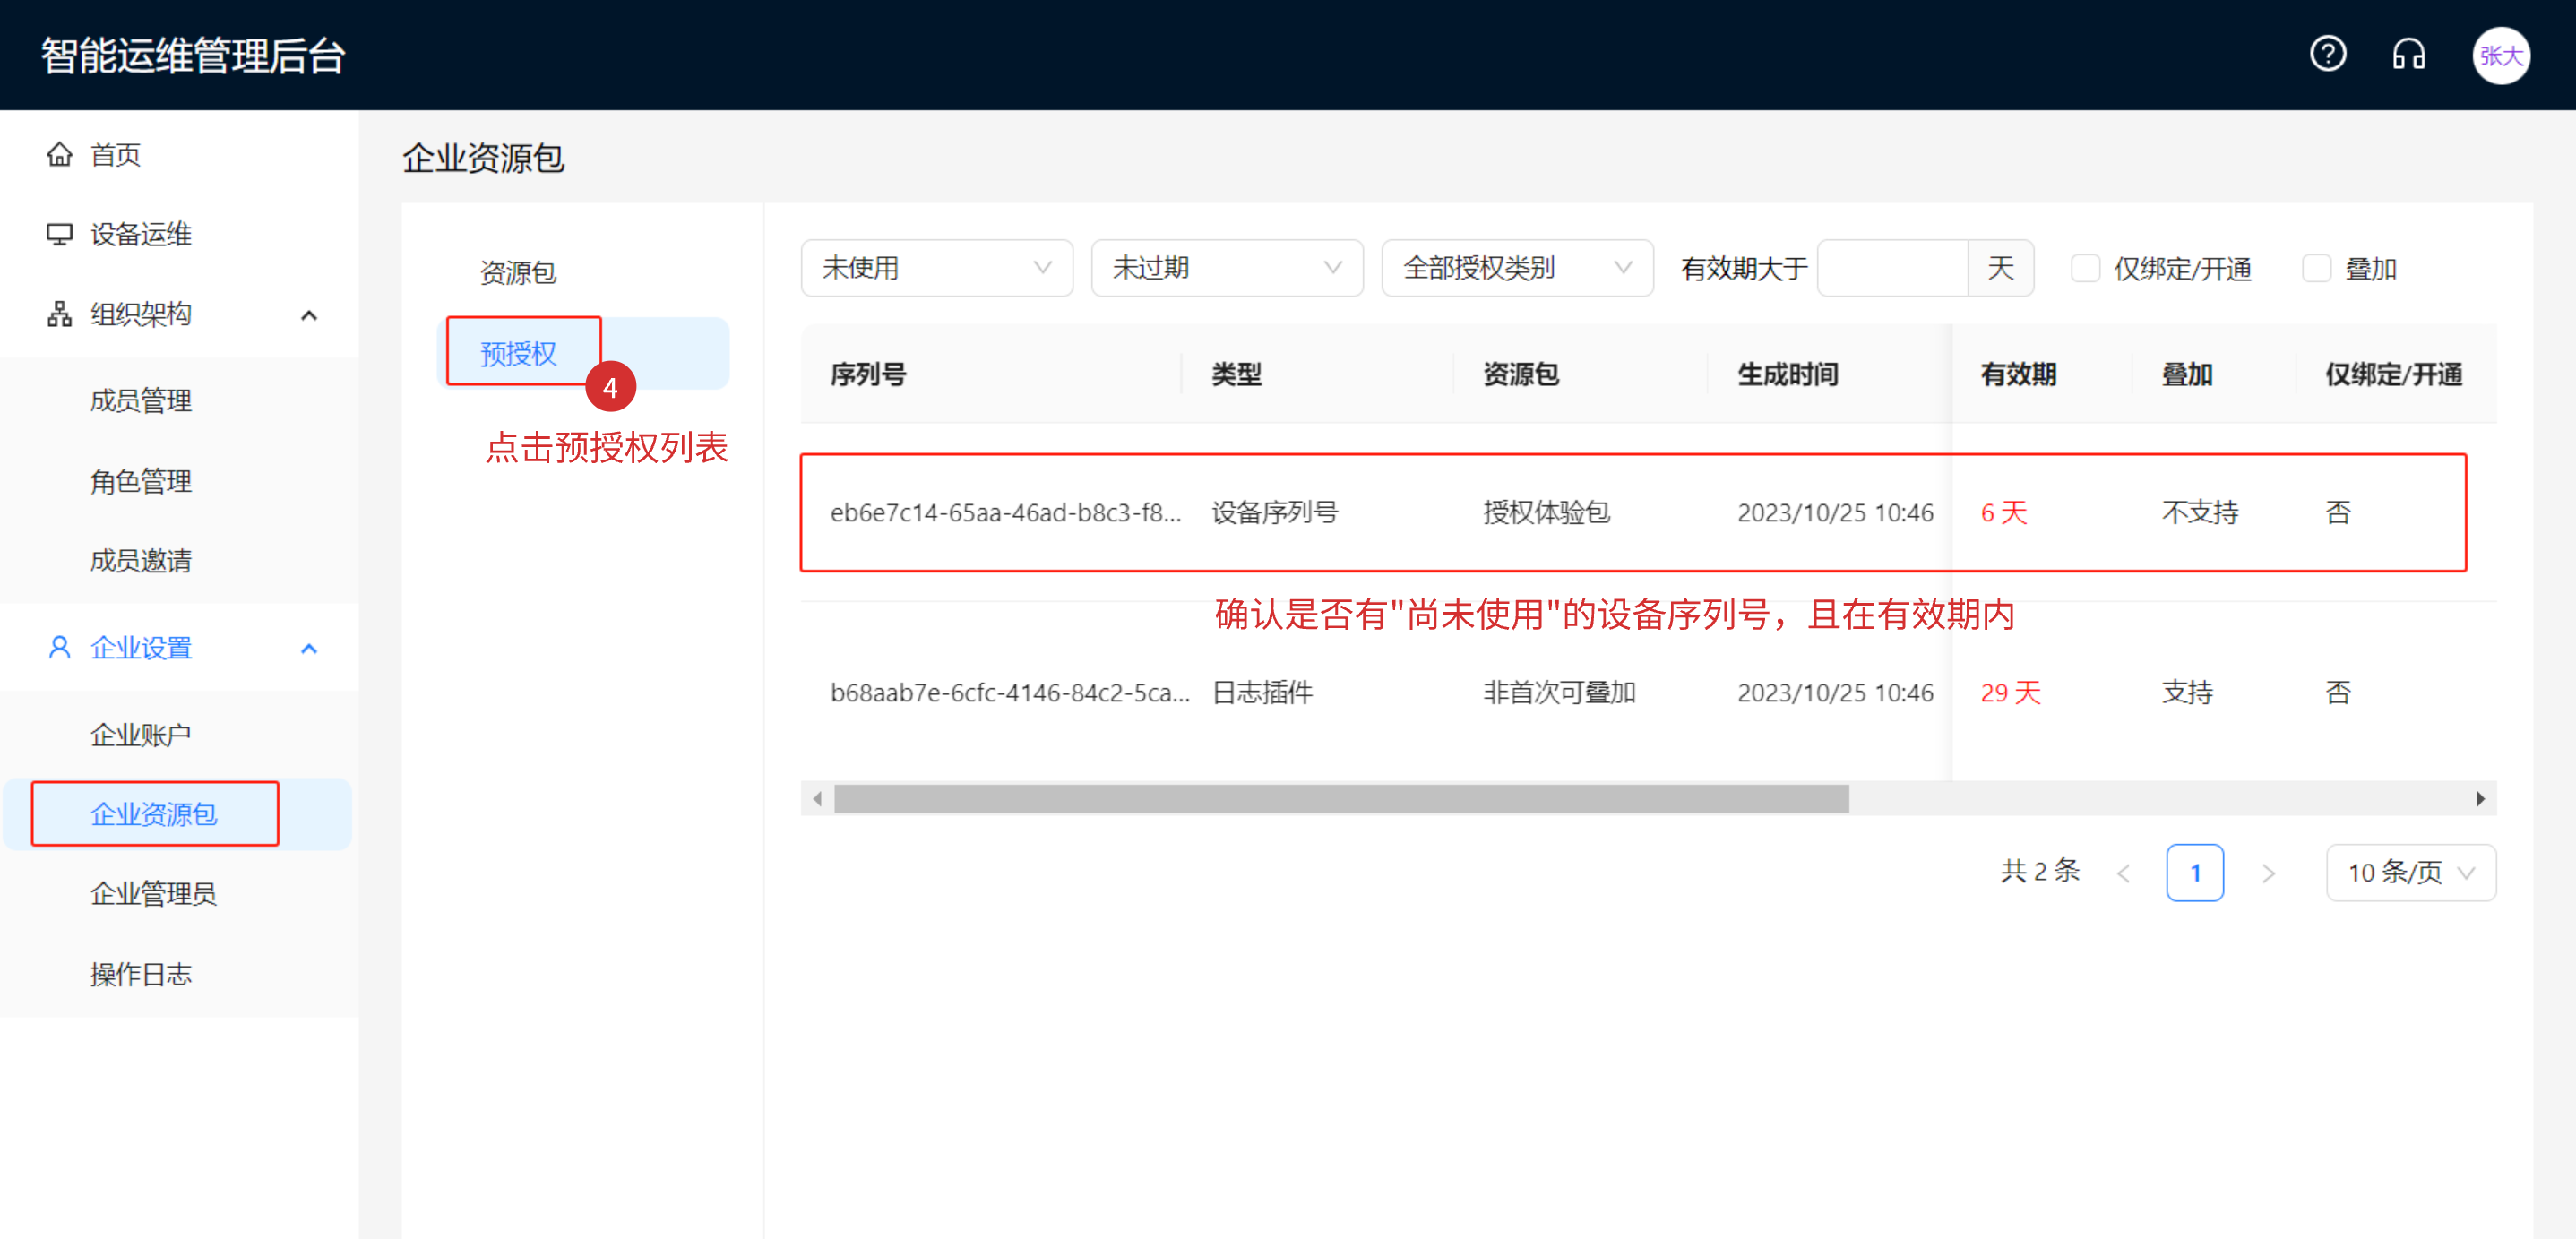
Task: Open the 未过期 expiry dropdown
Action: (1226, 268)
